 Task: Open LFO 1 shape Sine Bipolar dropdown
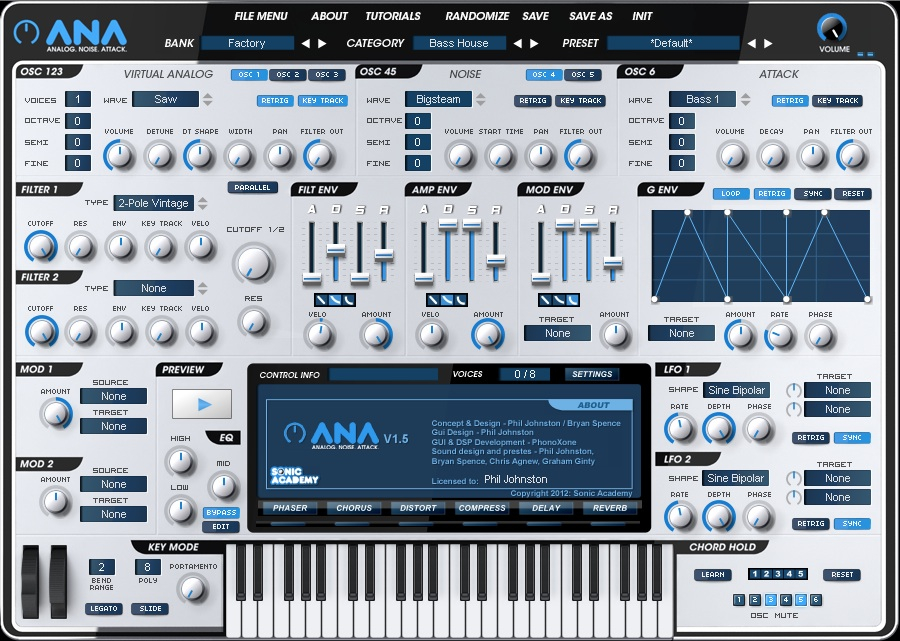pos(736,390)
